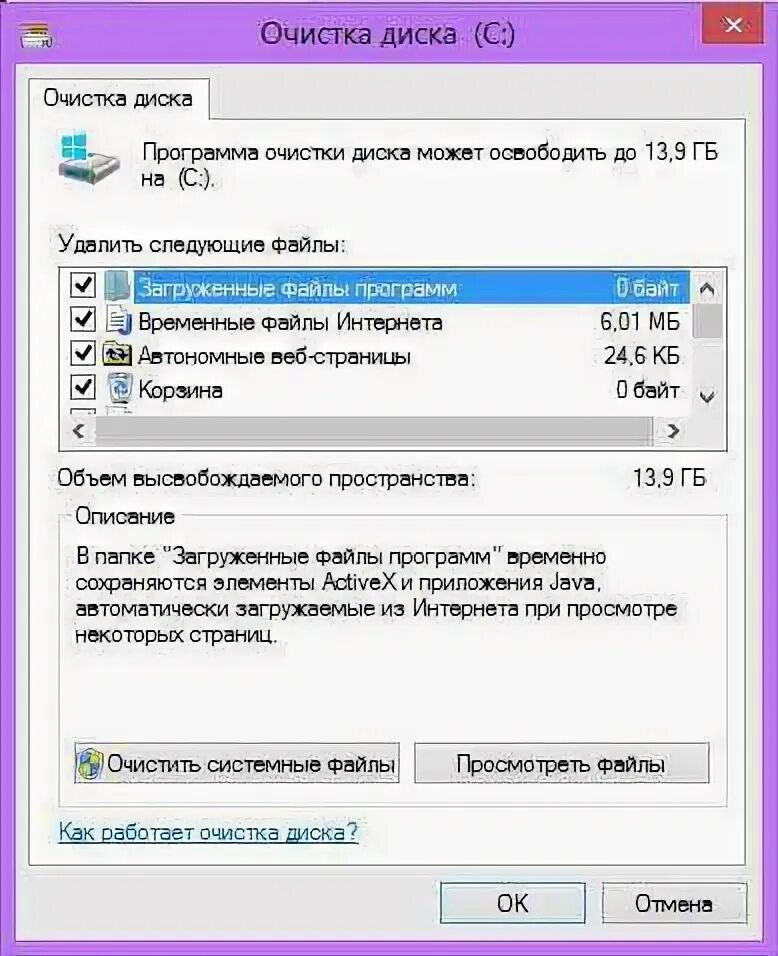Click the Загруженные файлы программ folder icon
This screenshot has width=778, height=956.
pos(118,286)
